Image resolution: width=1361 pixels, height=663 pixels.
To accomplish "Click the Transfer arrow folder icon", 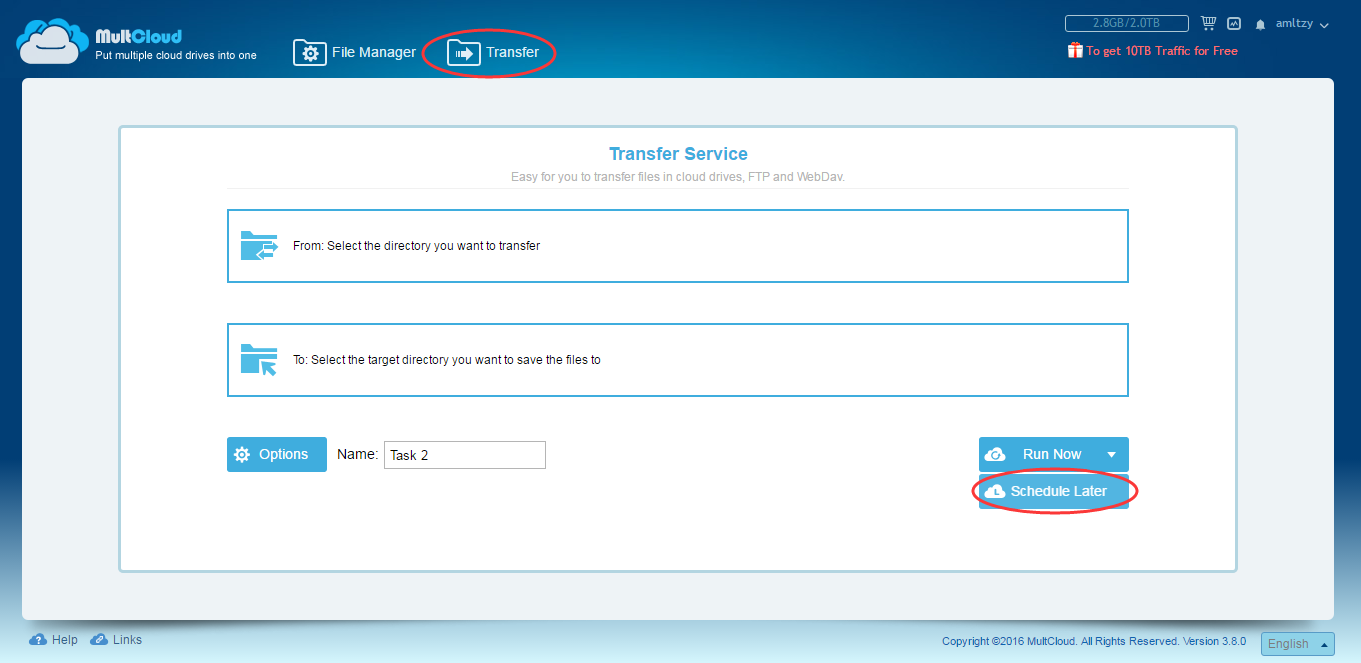I will pyautogui.click(x=463, y=53).
